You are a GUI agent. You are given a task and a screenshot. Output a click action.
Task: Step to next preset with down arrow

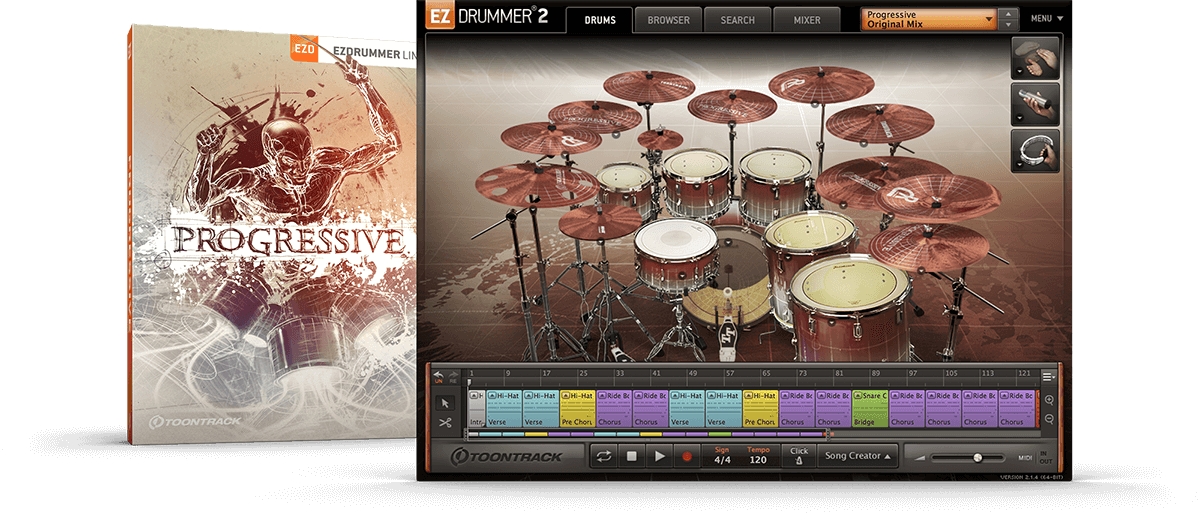click(1008, 25)
